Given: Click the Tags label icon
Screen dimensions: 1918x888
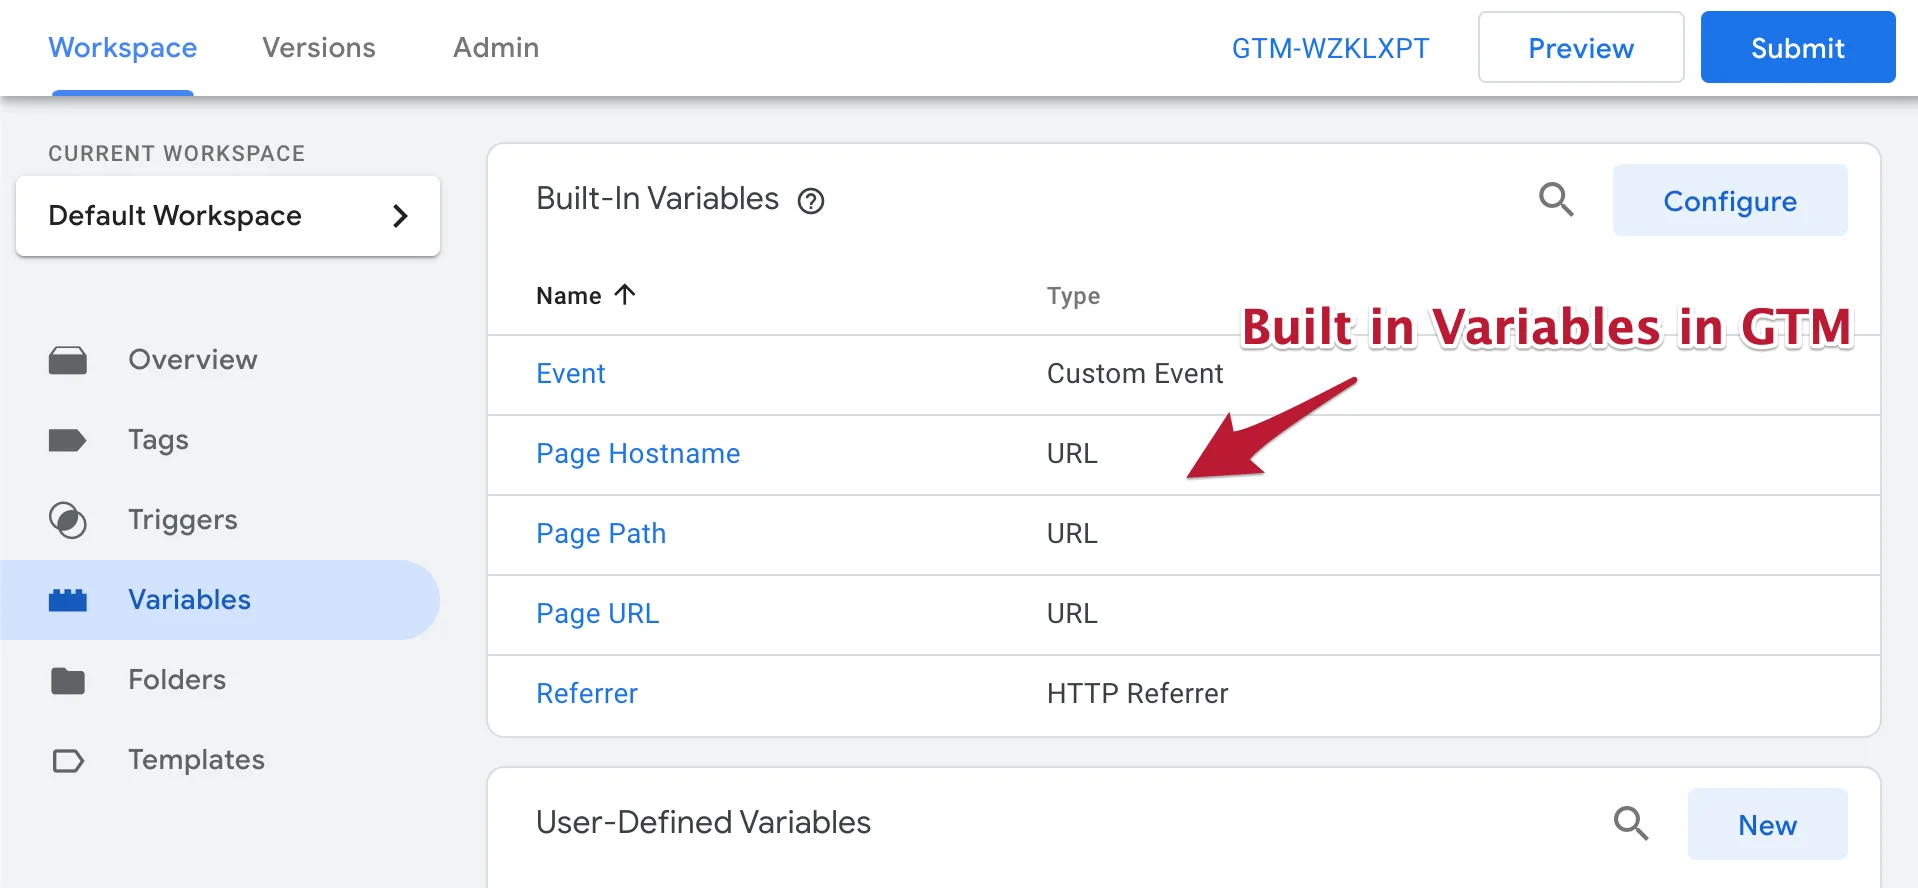Looking at the screenshot, I should pyautogui.click(x=68, y=440).
